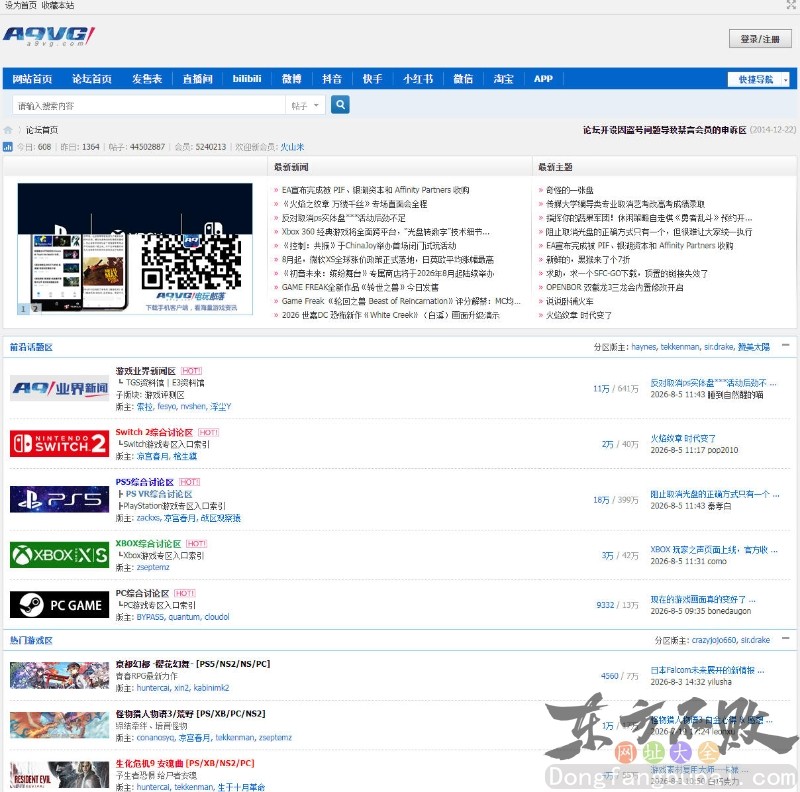The image size is (800, 792).
Task: Open moderator crazyjojo660 profile link
Action: (714, 640)
